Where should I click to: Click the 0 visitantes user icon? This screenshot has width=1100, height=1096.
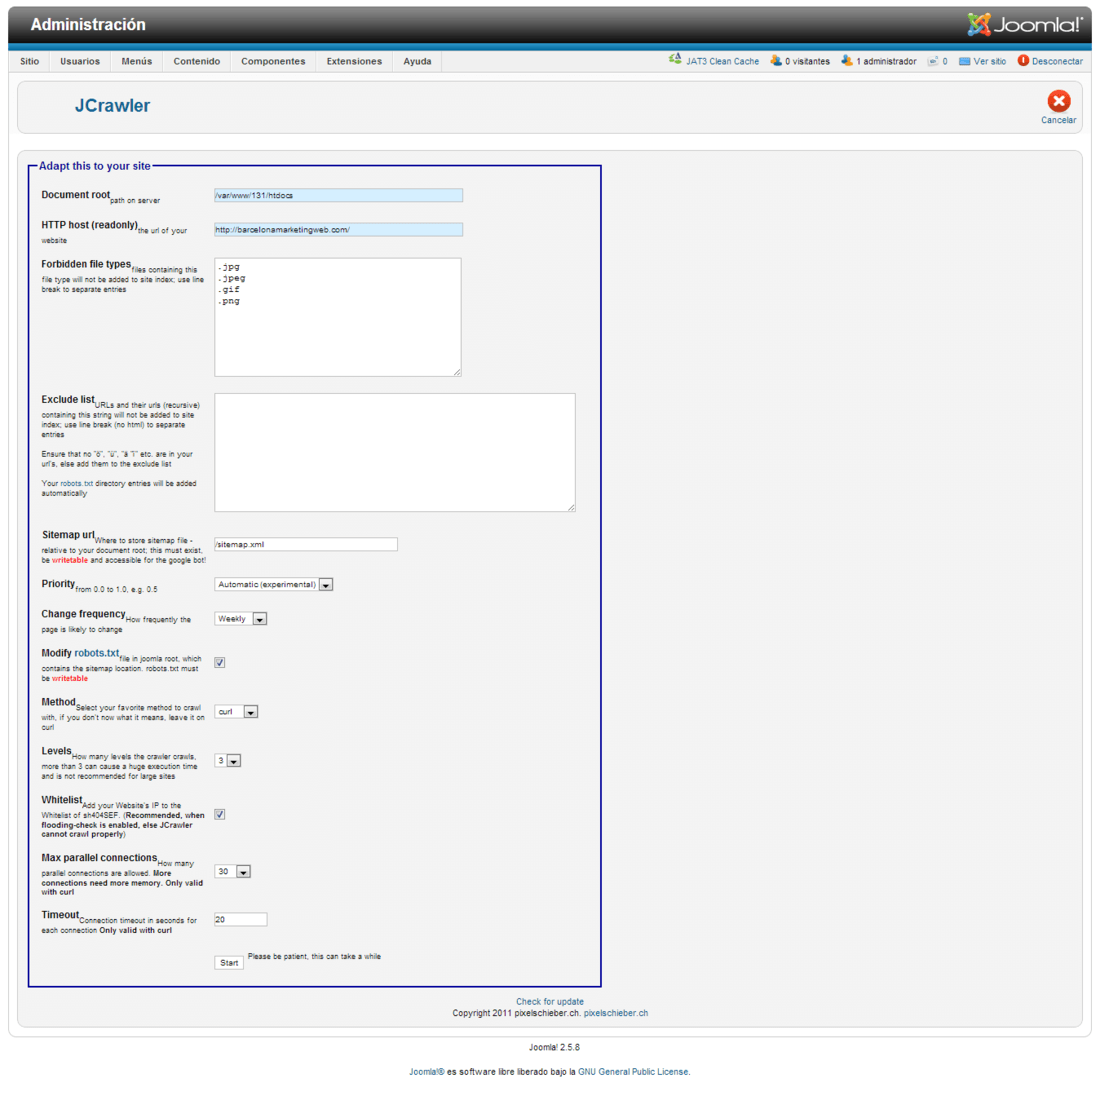coord(776,60)
